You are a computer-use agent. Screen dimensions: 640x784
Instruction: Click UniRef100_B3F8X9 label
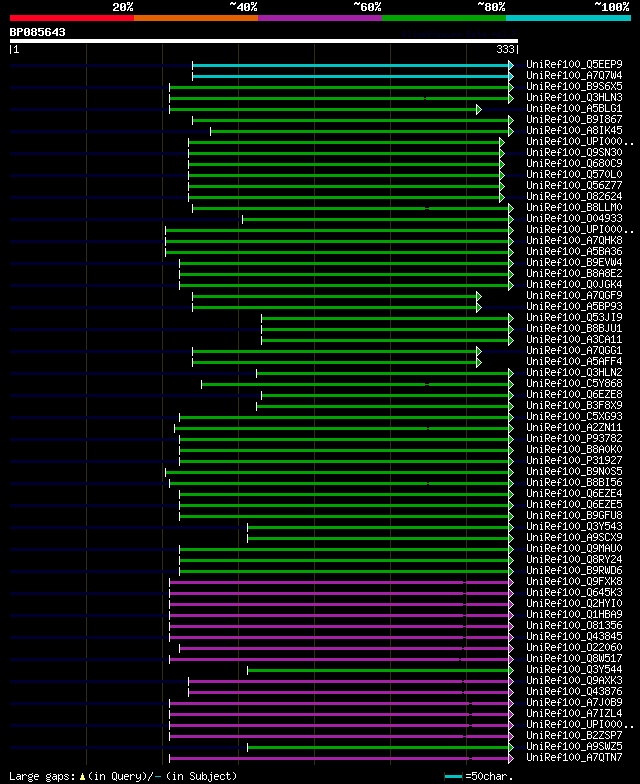coord(574,406)
